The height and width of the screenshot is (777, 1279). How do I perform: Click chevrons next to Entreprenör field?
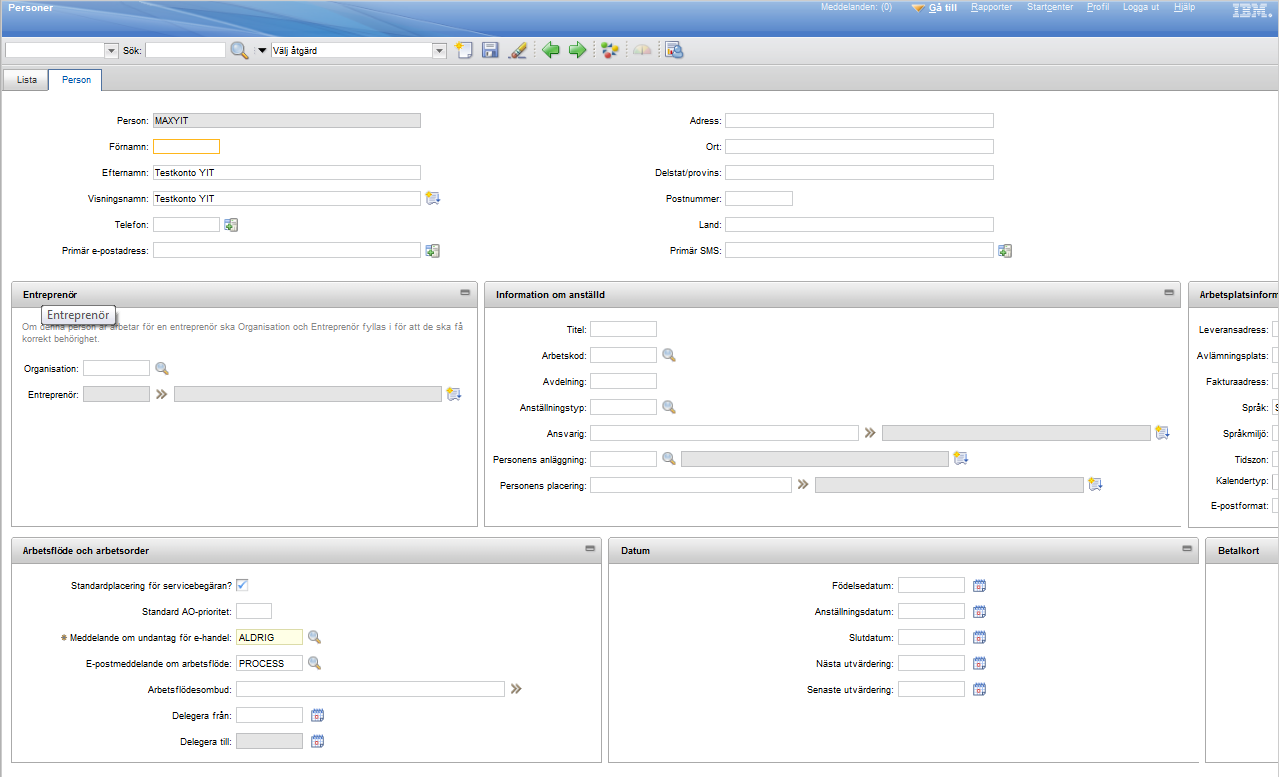161,394
